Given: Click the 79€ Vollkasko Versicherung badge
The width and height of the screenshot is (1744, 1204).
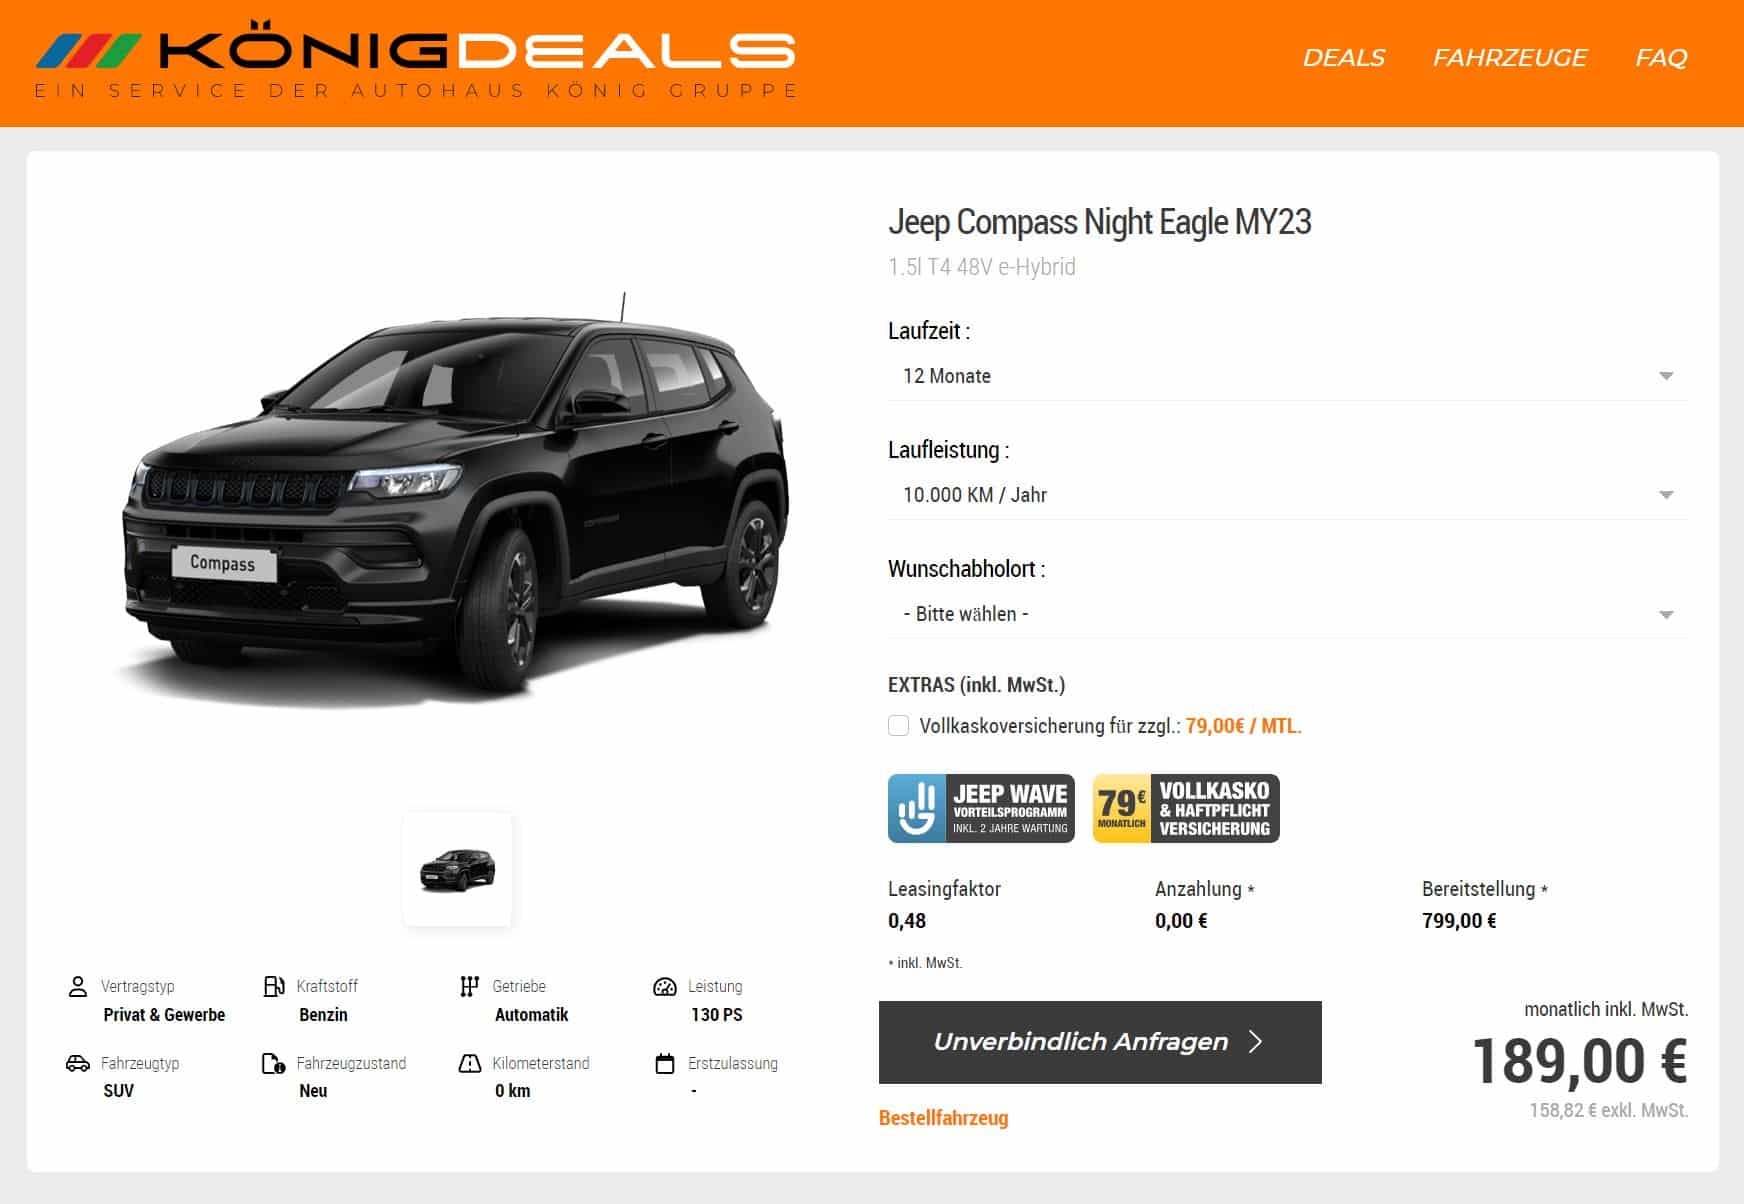Looking at the screenshot, I should 1186,808.
